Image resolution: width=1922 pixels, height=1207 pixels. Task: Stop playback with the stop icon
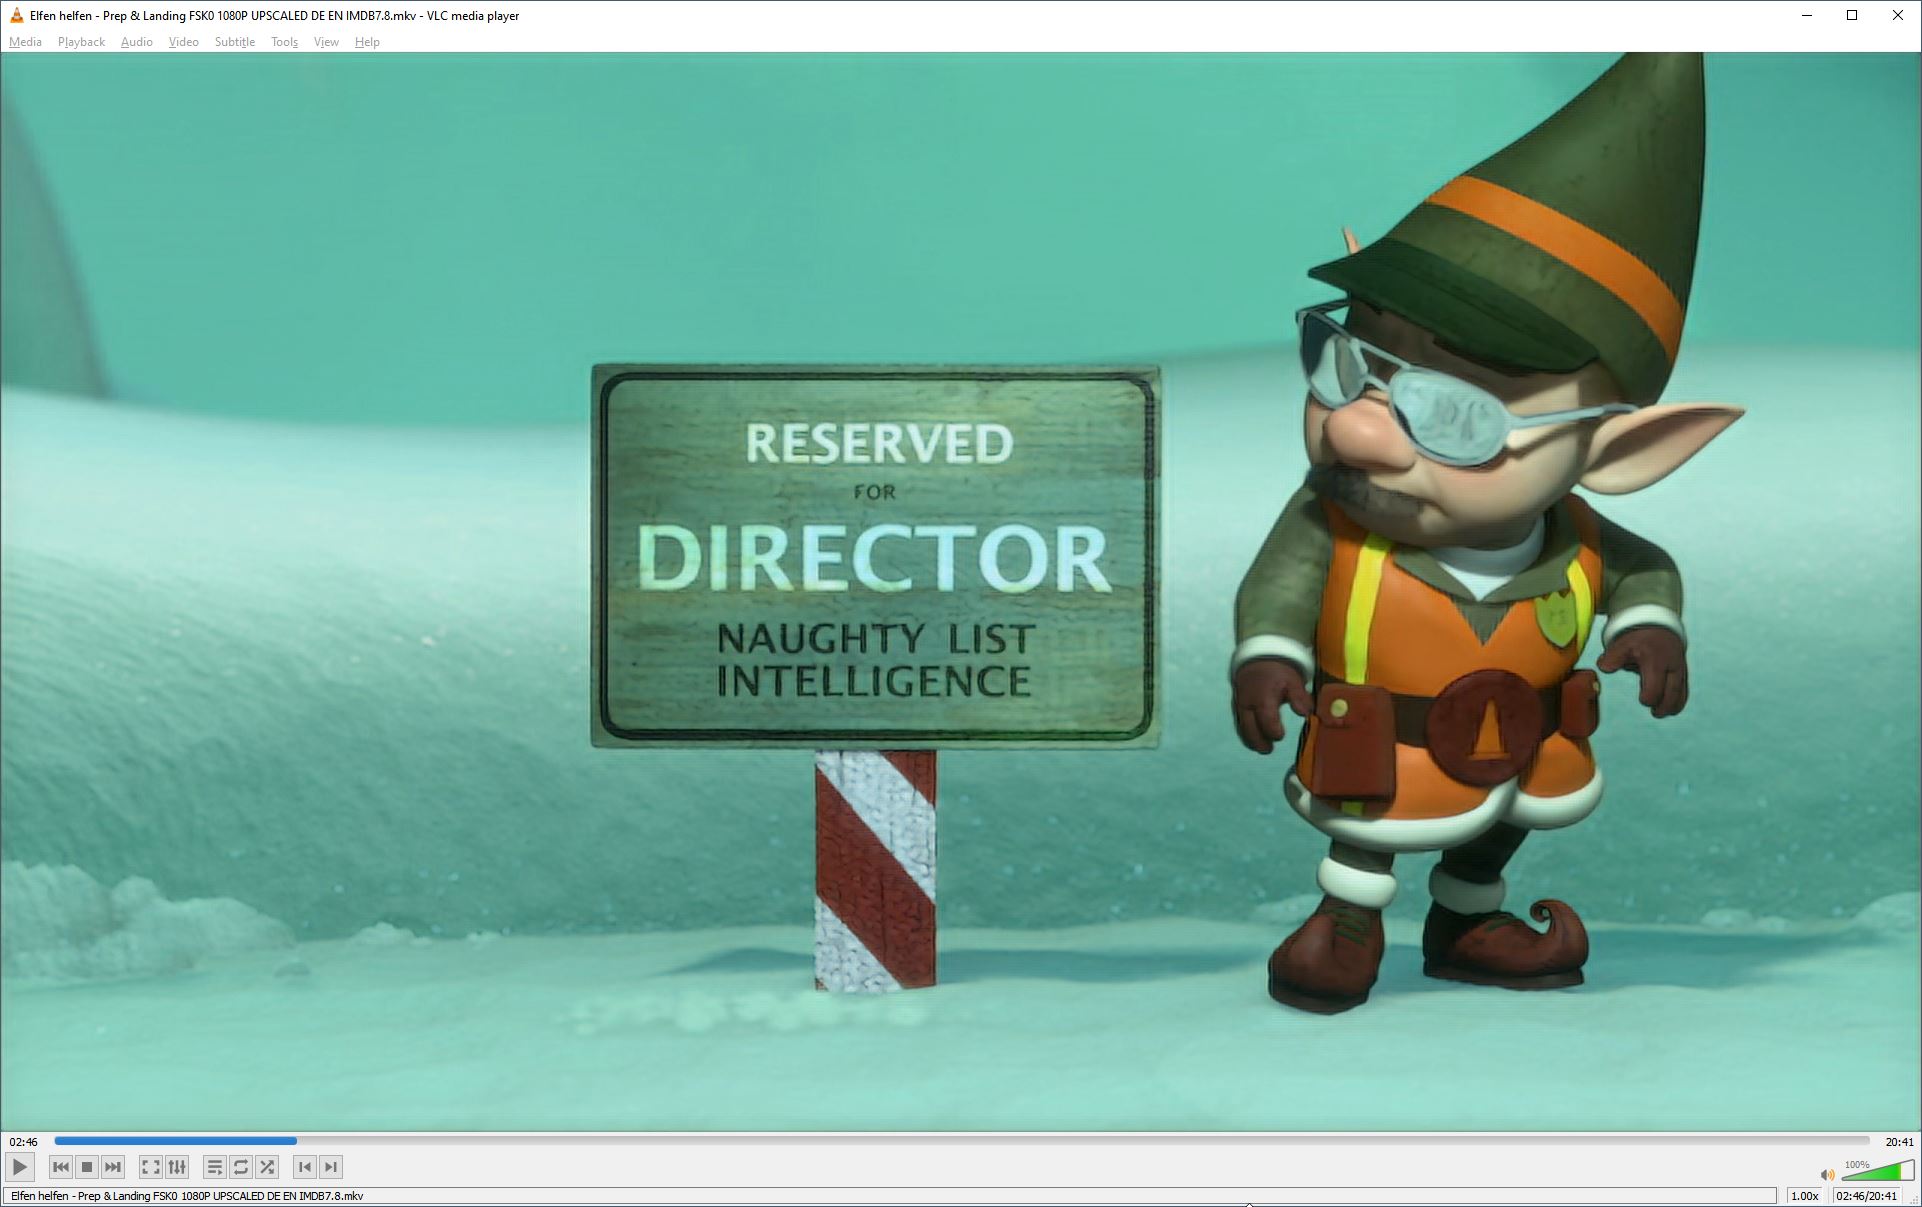87,1167
